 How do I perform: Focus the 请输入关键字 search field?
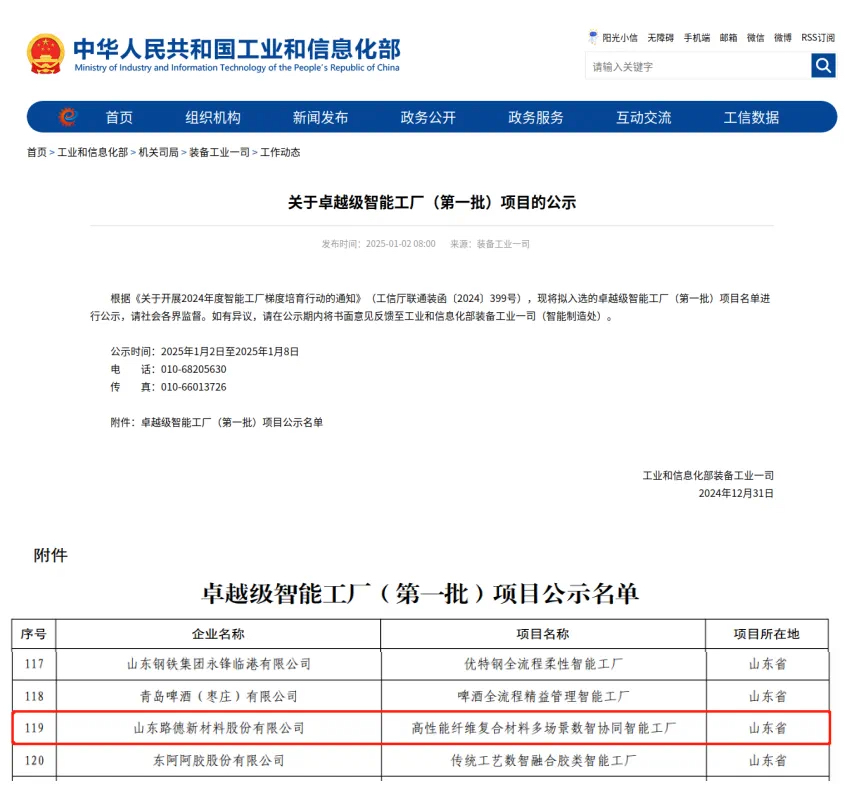click(698, 66)
